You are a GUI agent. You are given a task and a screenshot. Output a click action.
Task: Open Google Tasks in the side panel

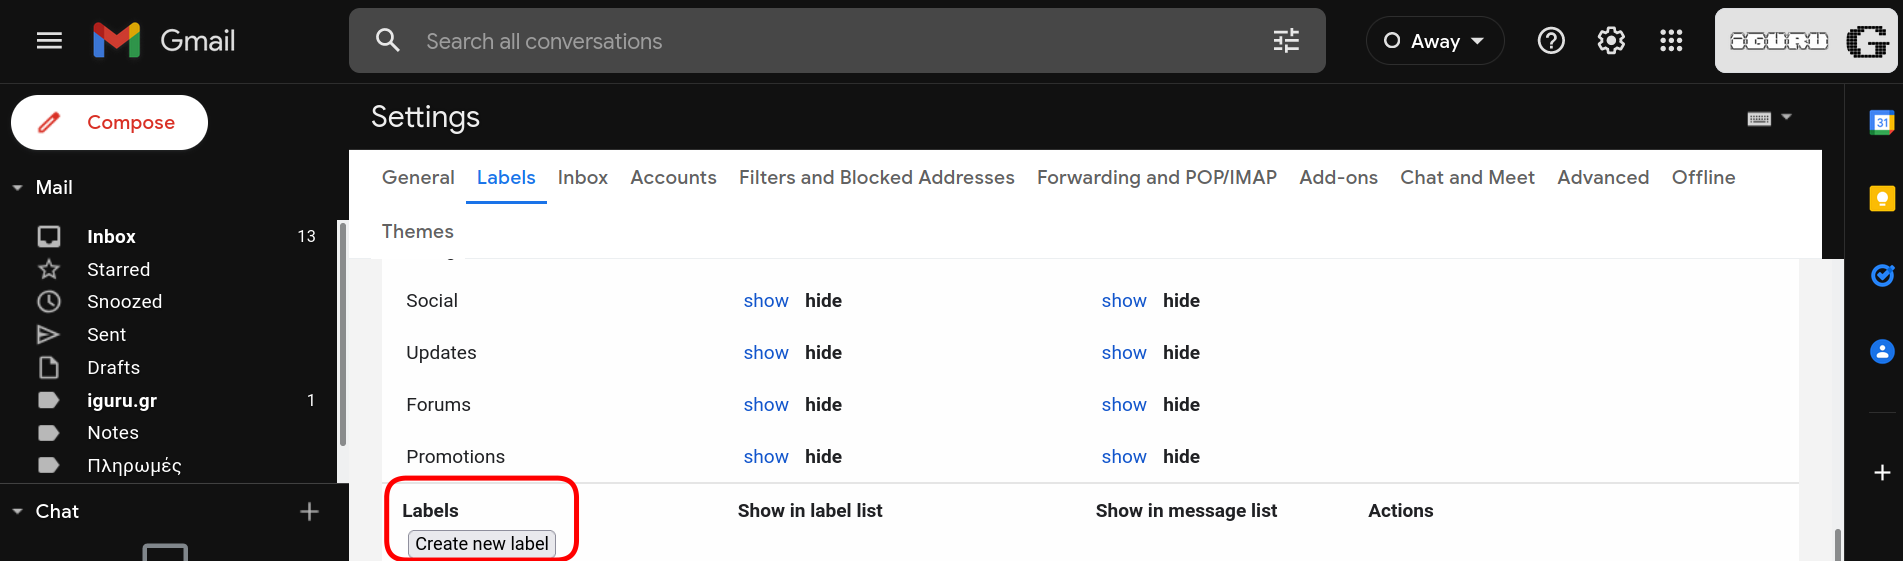(x=1882, y=275)
